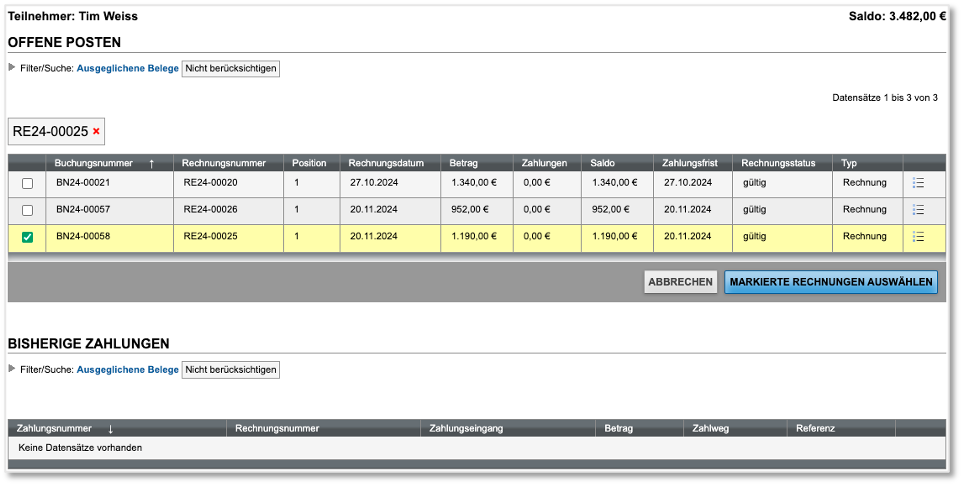Click Nicht berücksichtigen in Bisherige Zahlungen filter

[x=230, y=369]
